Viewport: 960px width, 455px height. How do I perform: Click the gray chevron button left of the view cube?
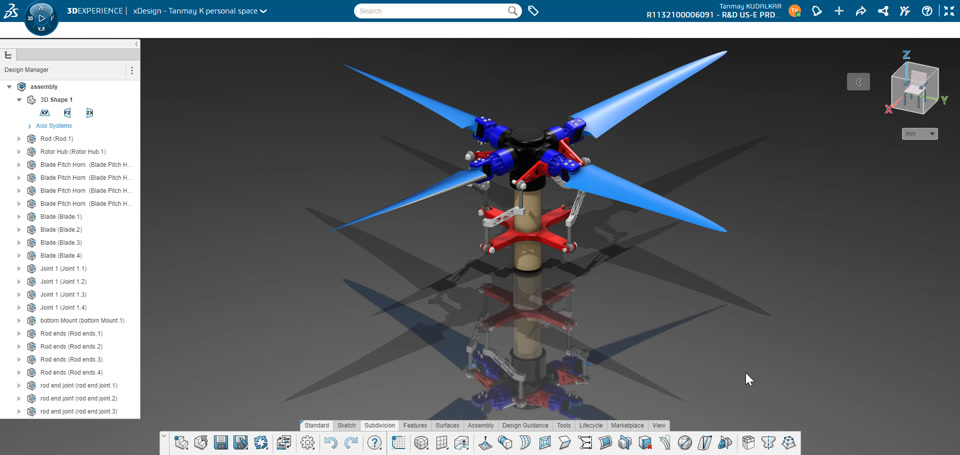pos(858,81)
